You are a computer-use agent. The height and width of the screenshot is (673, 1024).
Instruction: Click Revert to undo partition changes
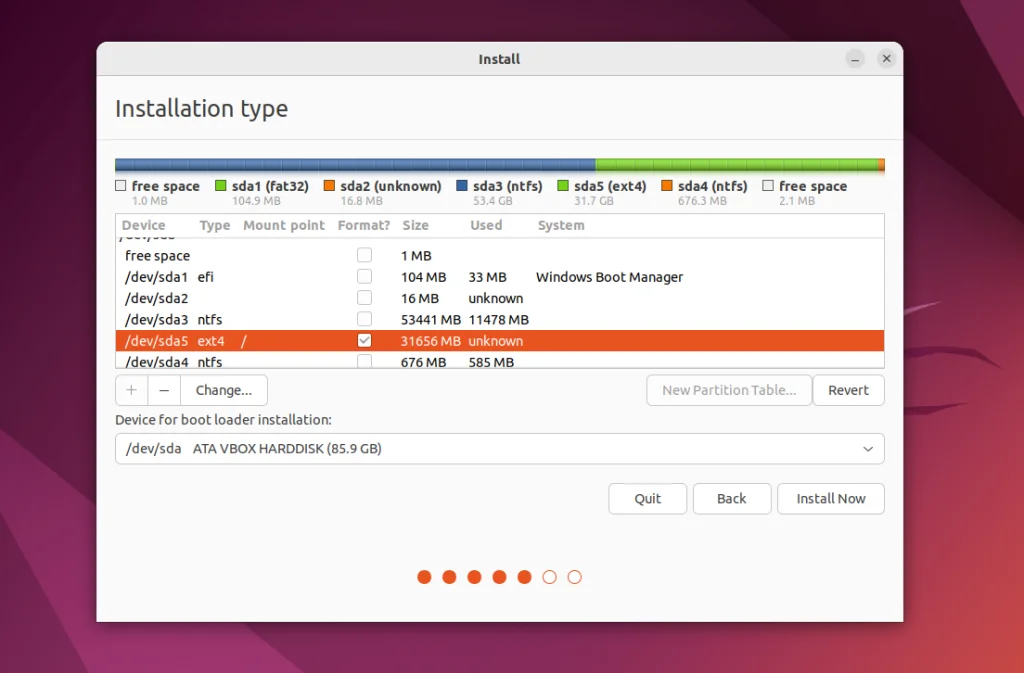pos(848,390)
